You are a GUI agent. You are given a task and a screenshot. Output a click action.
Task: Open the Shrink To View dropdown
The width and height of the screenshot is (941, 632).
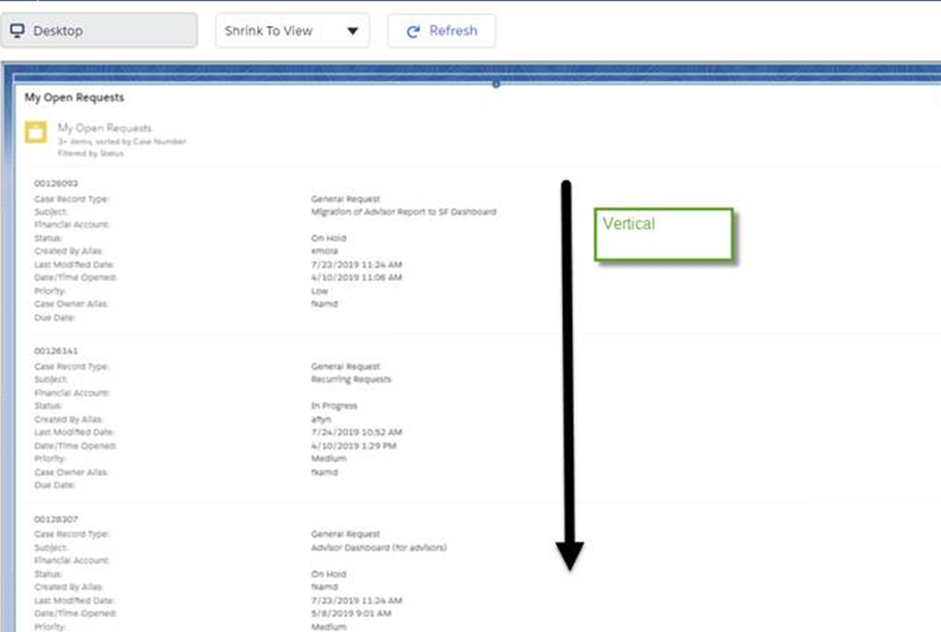292,31
